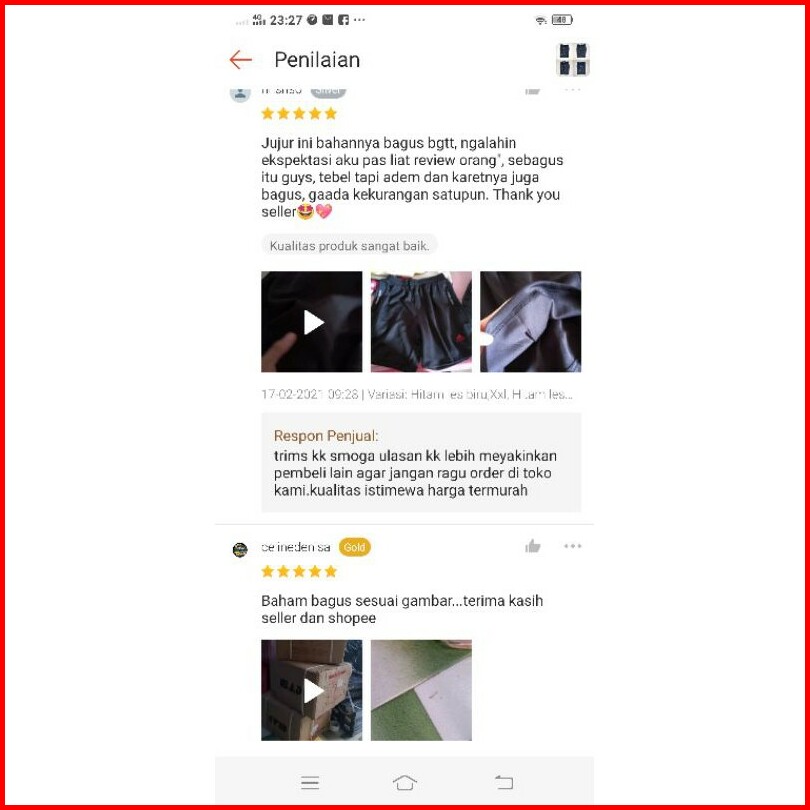Play the video of stacked cardboard boxes
This screenshot has height=810, width=810.
pyautogui.click(x=311, y=690)
